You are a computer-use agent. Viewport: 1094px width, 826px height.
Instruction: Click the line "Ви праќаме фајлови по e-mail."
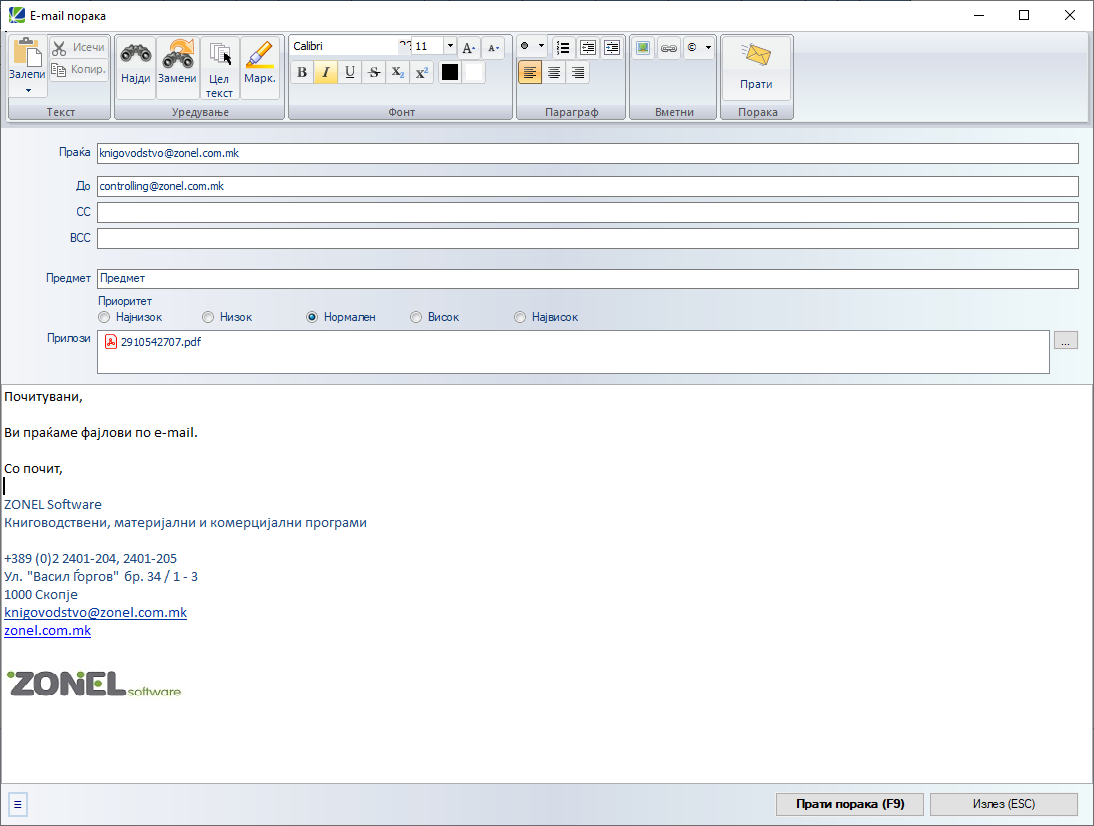(x=100, y=433)
